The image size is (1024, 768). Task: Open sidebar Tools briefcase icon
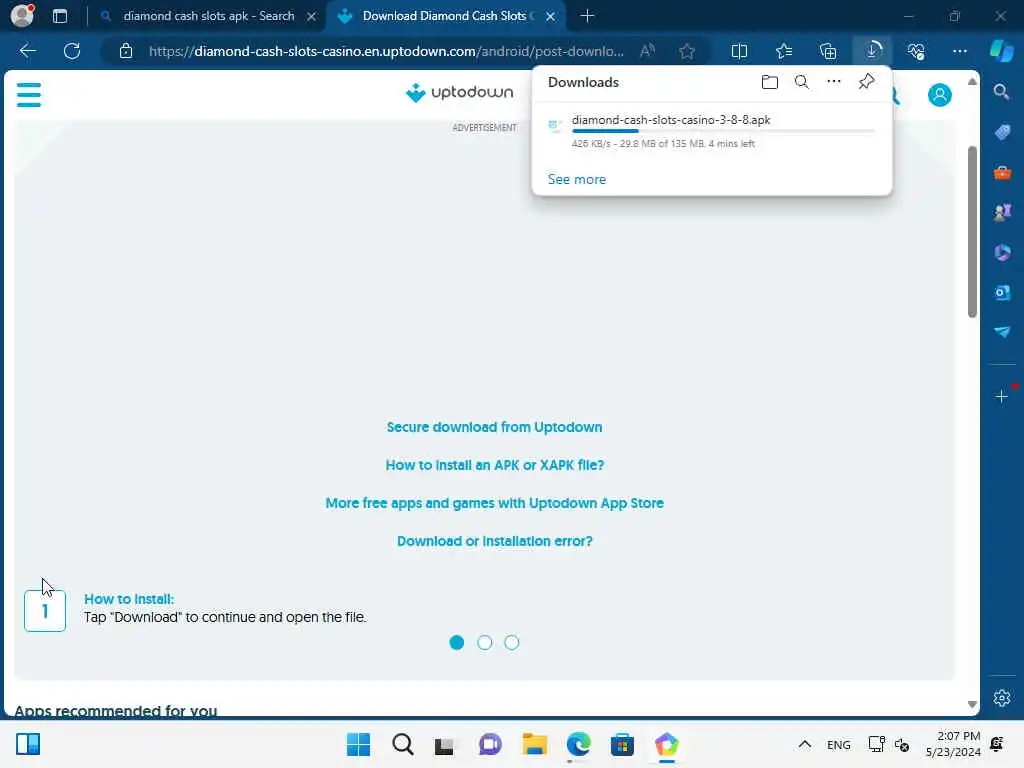[1002, 172]
